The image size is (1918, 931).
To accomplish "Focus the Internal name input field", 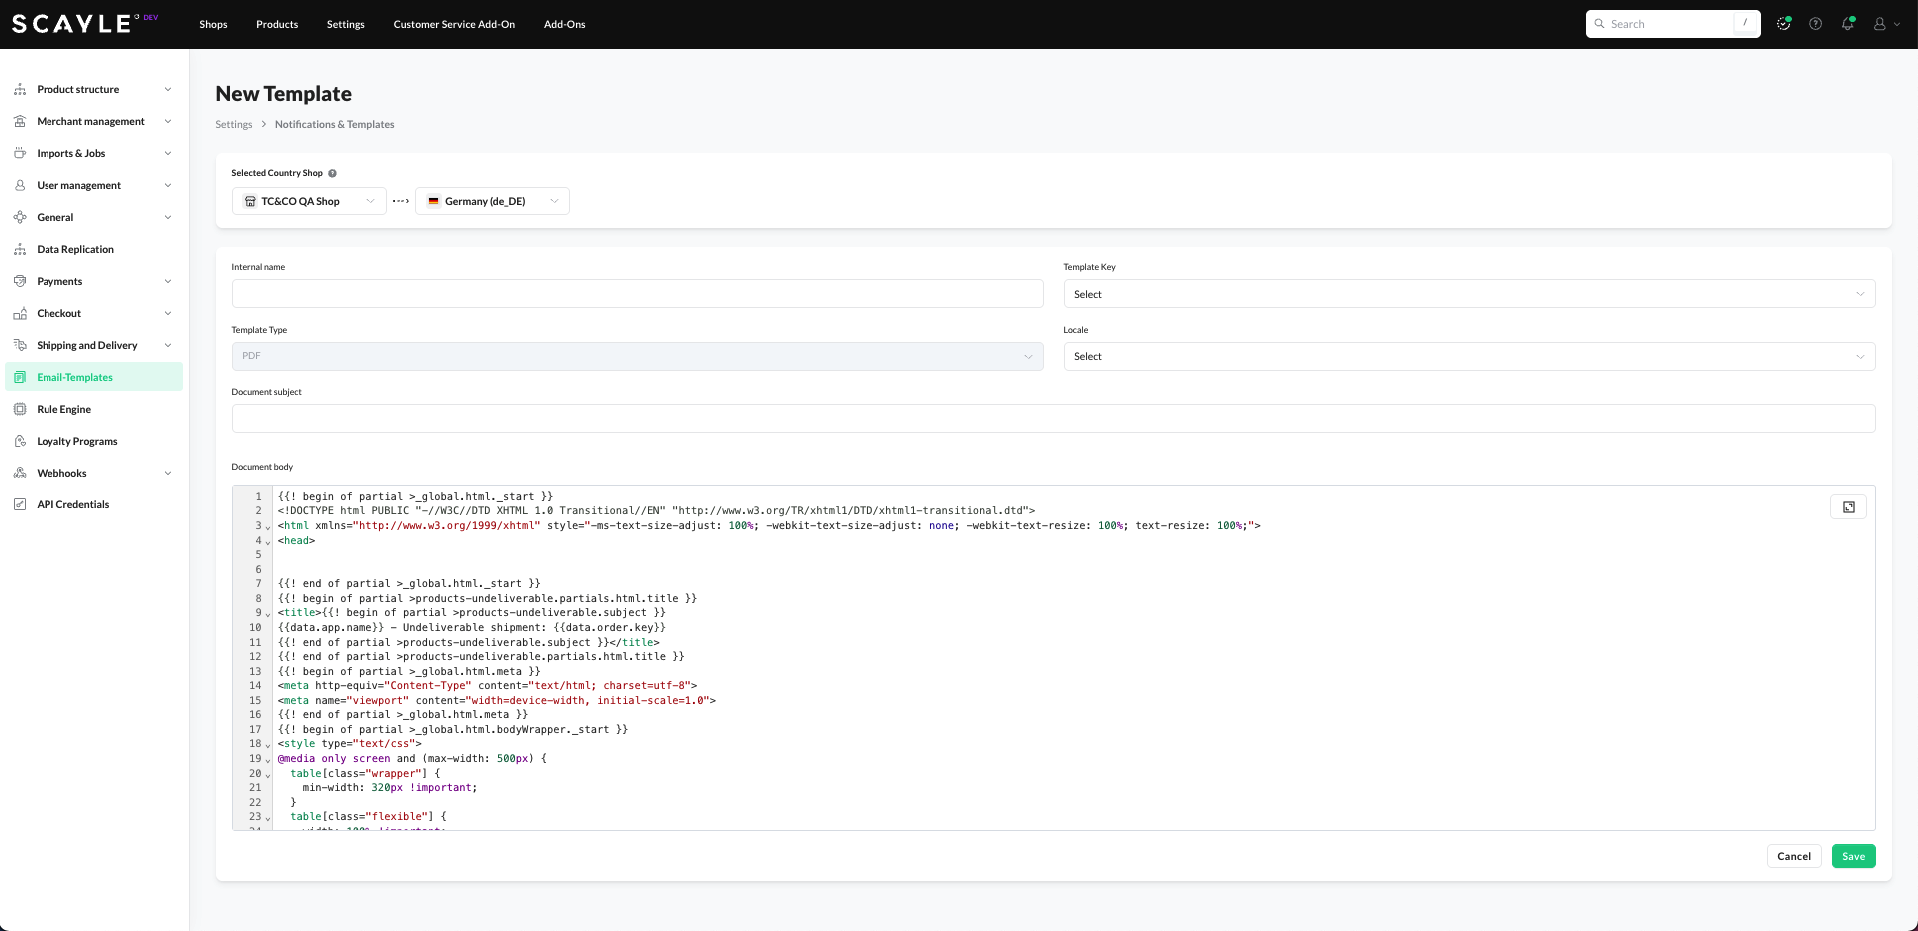I will pos(637,294).
